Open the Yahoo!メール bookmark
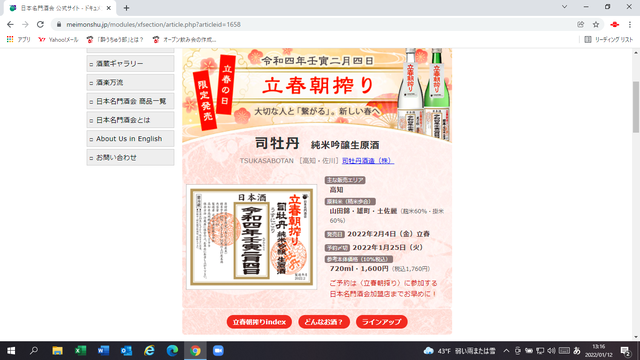 coord(58,40)
